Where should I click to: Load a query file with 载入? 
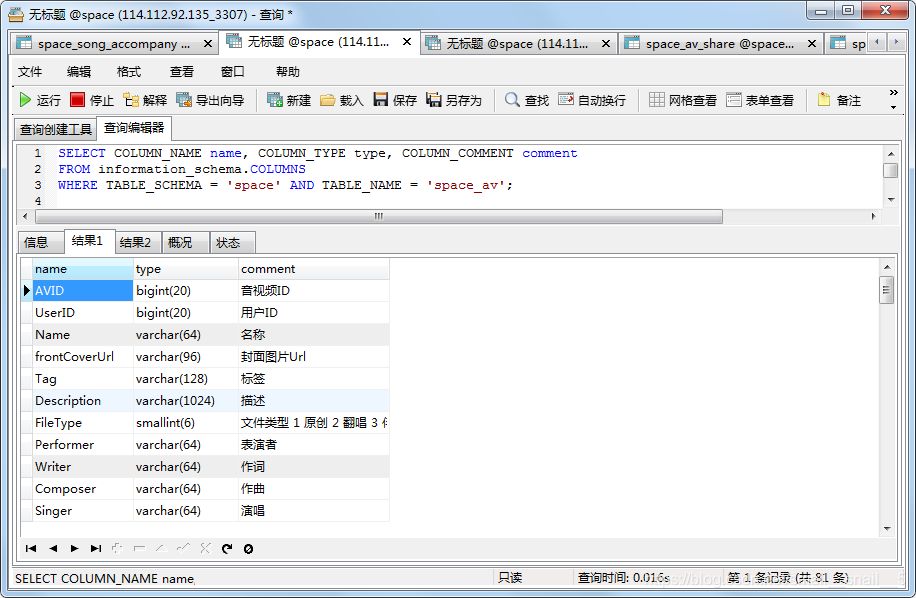point(342,100)
